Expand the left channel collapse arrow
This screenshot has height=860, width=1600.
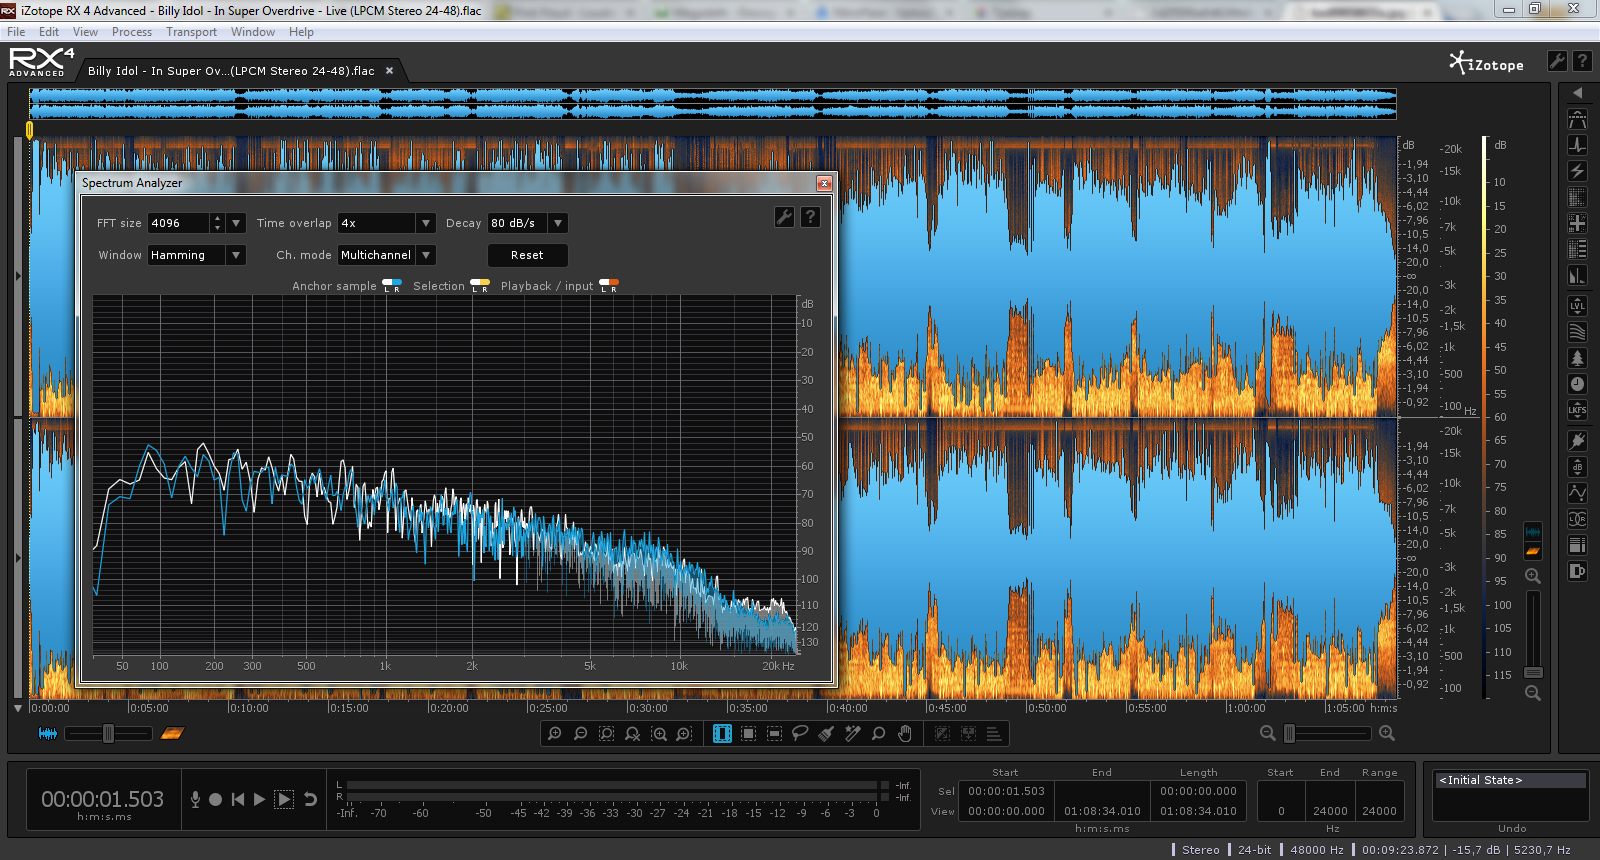pyautogui.click(x=18, y=276)
